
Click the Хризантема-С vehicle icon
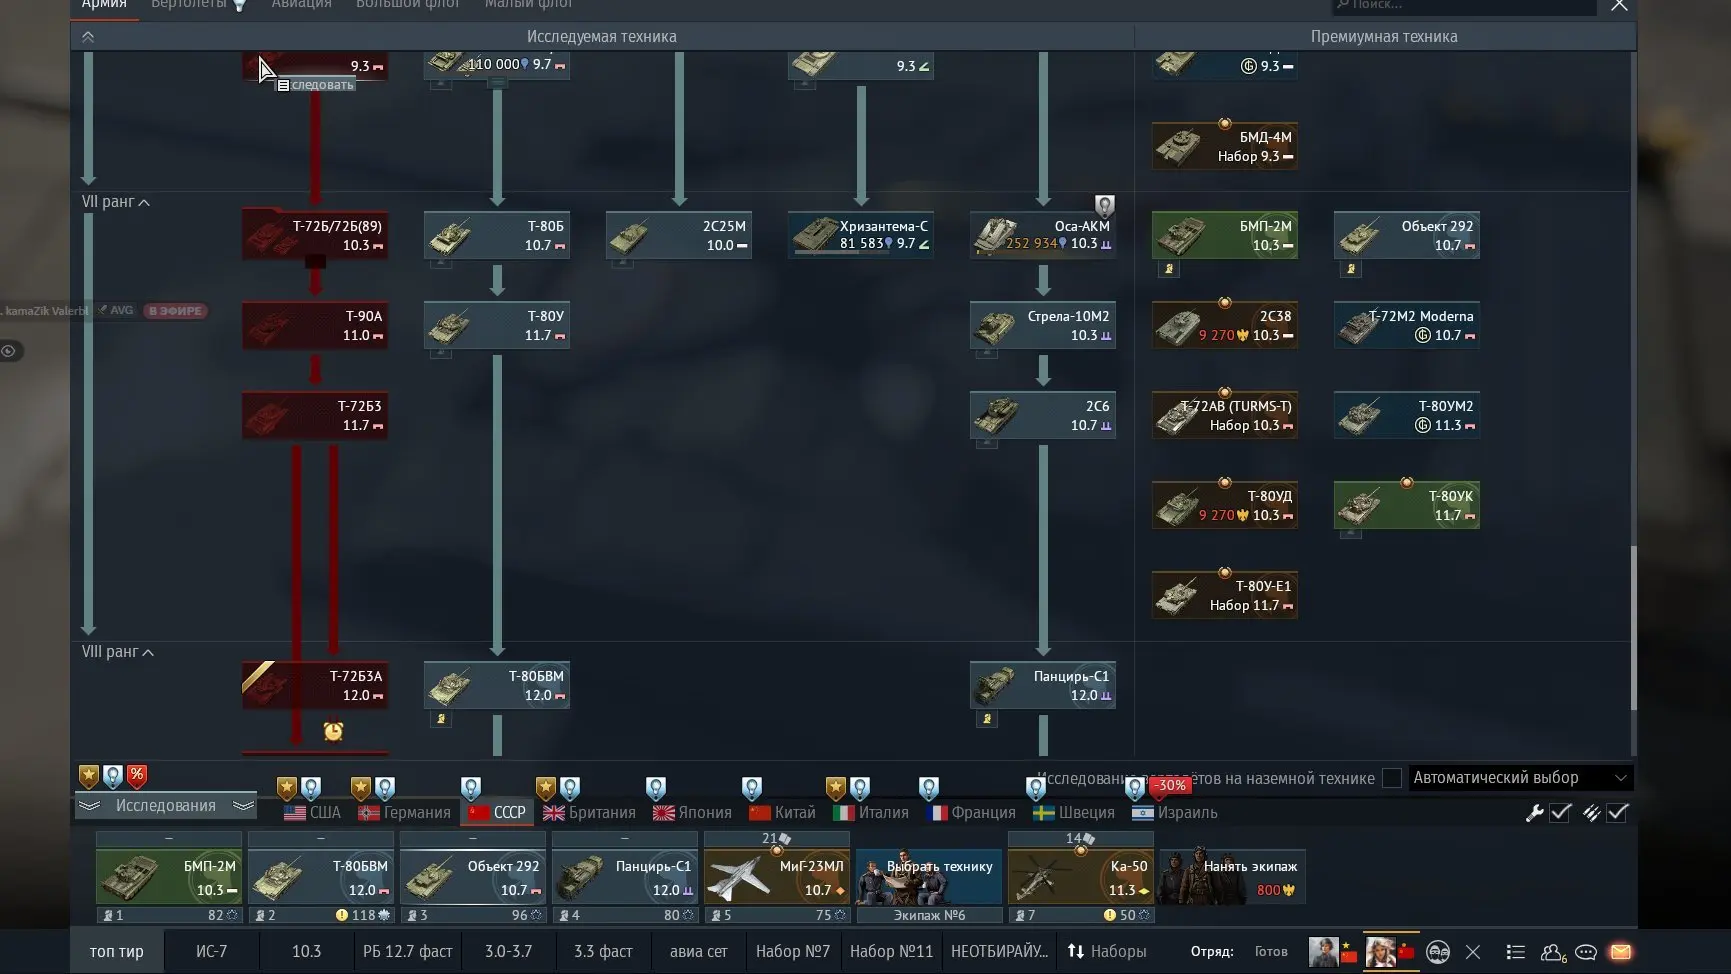click(814, 235)
